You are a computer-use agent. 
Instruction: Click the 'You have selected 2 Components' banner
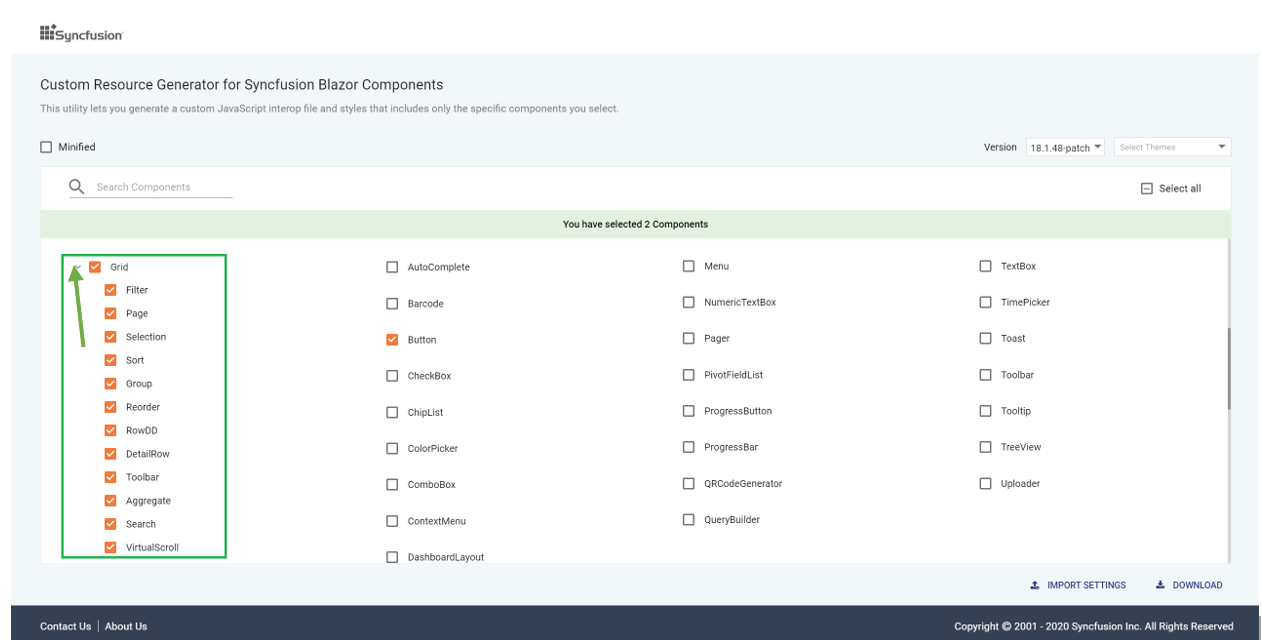[635, 224]
